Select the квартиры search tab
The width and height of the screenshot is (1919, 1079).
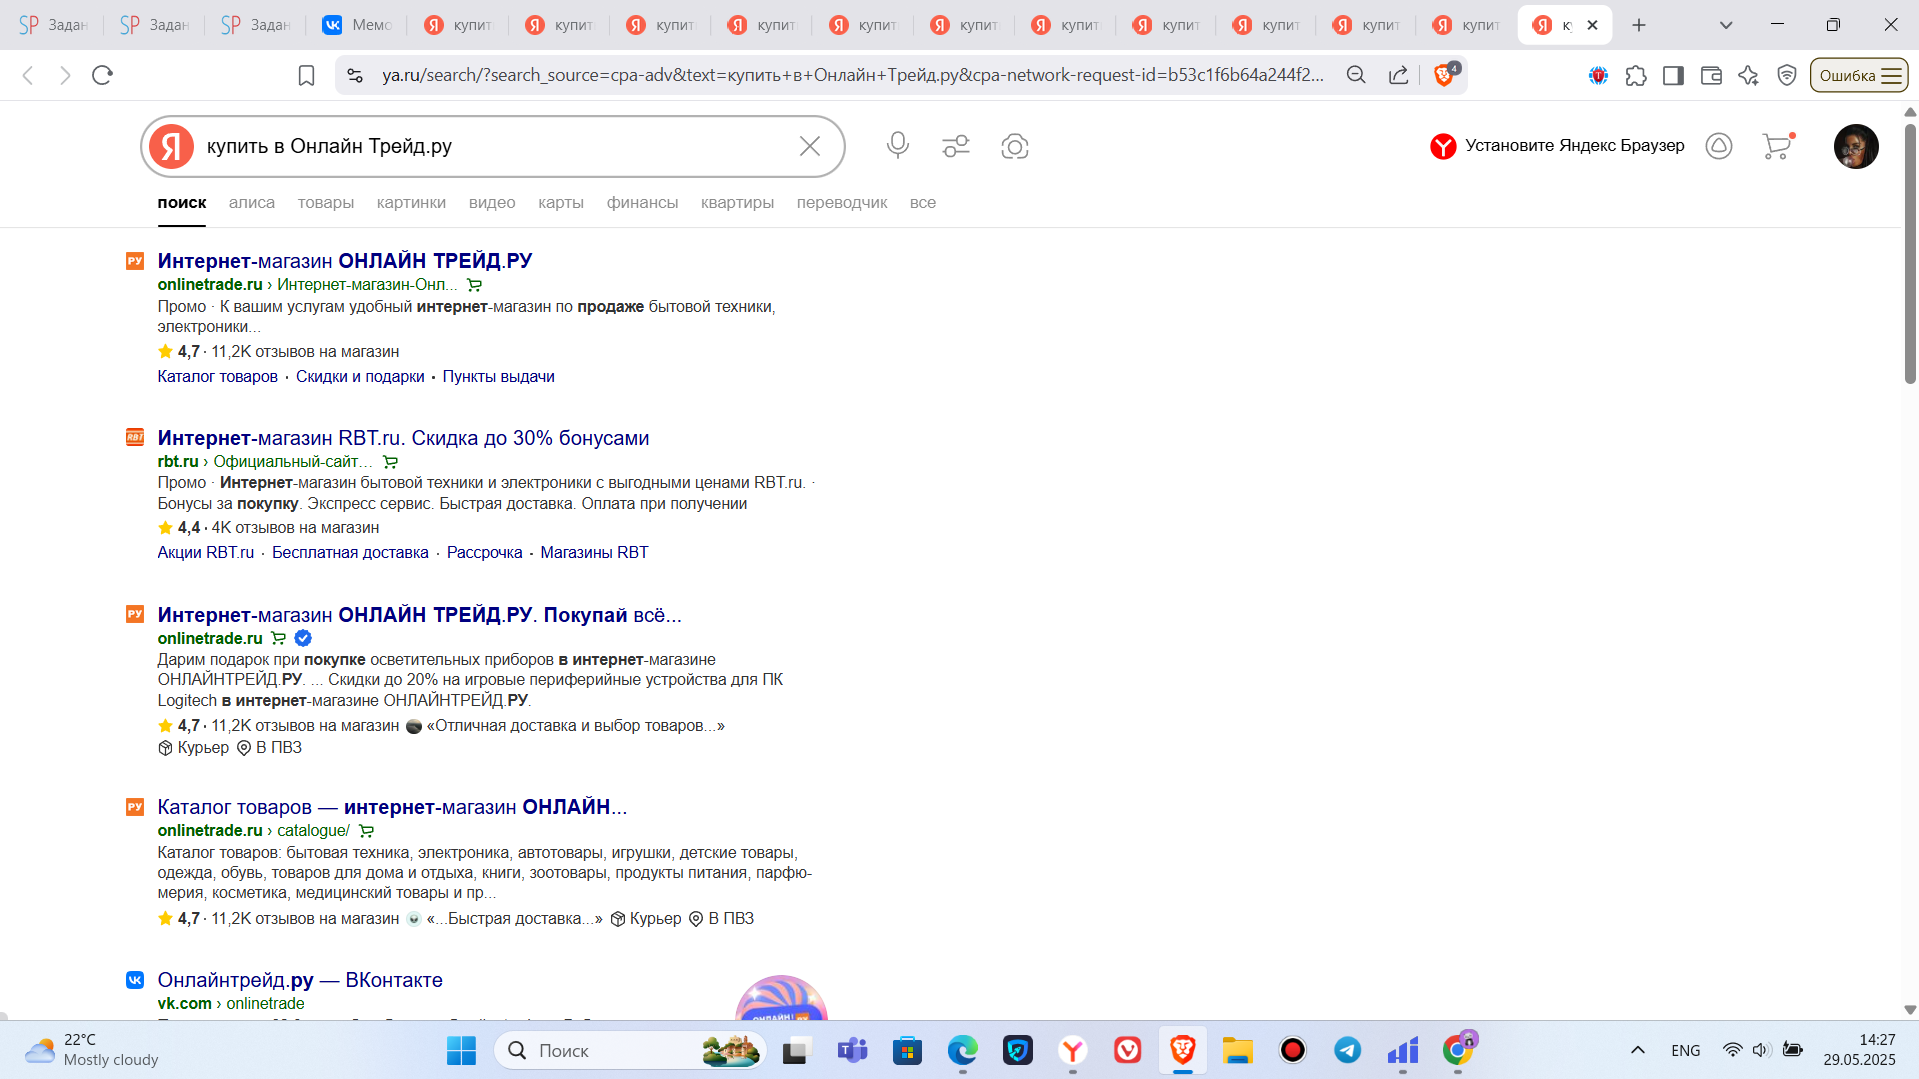[x=737, y=203]
